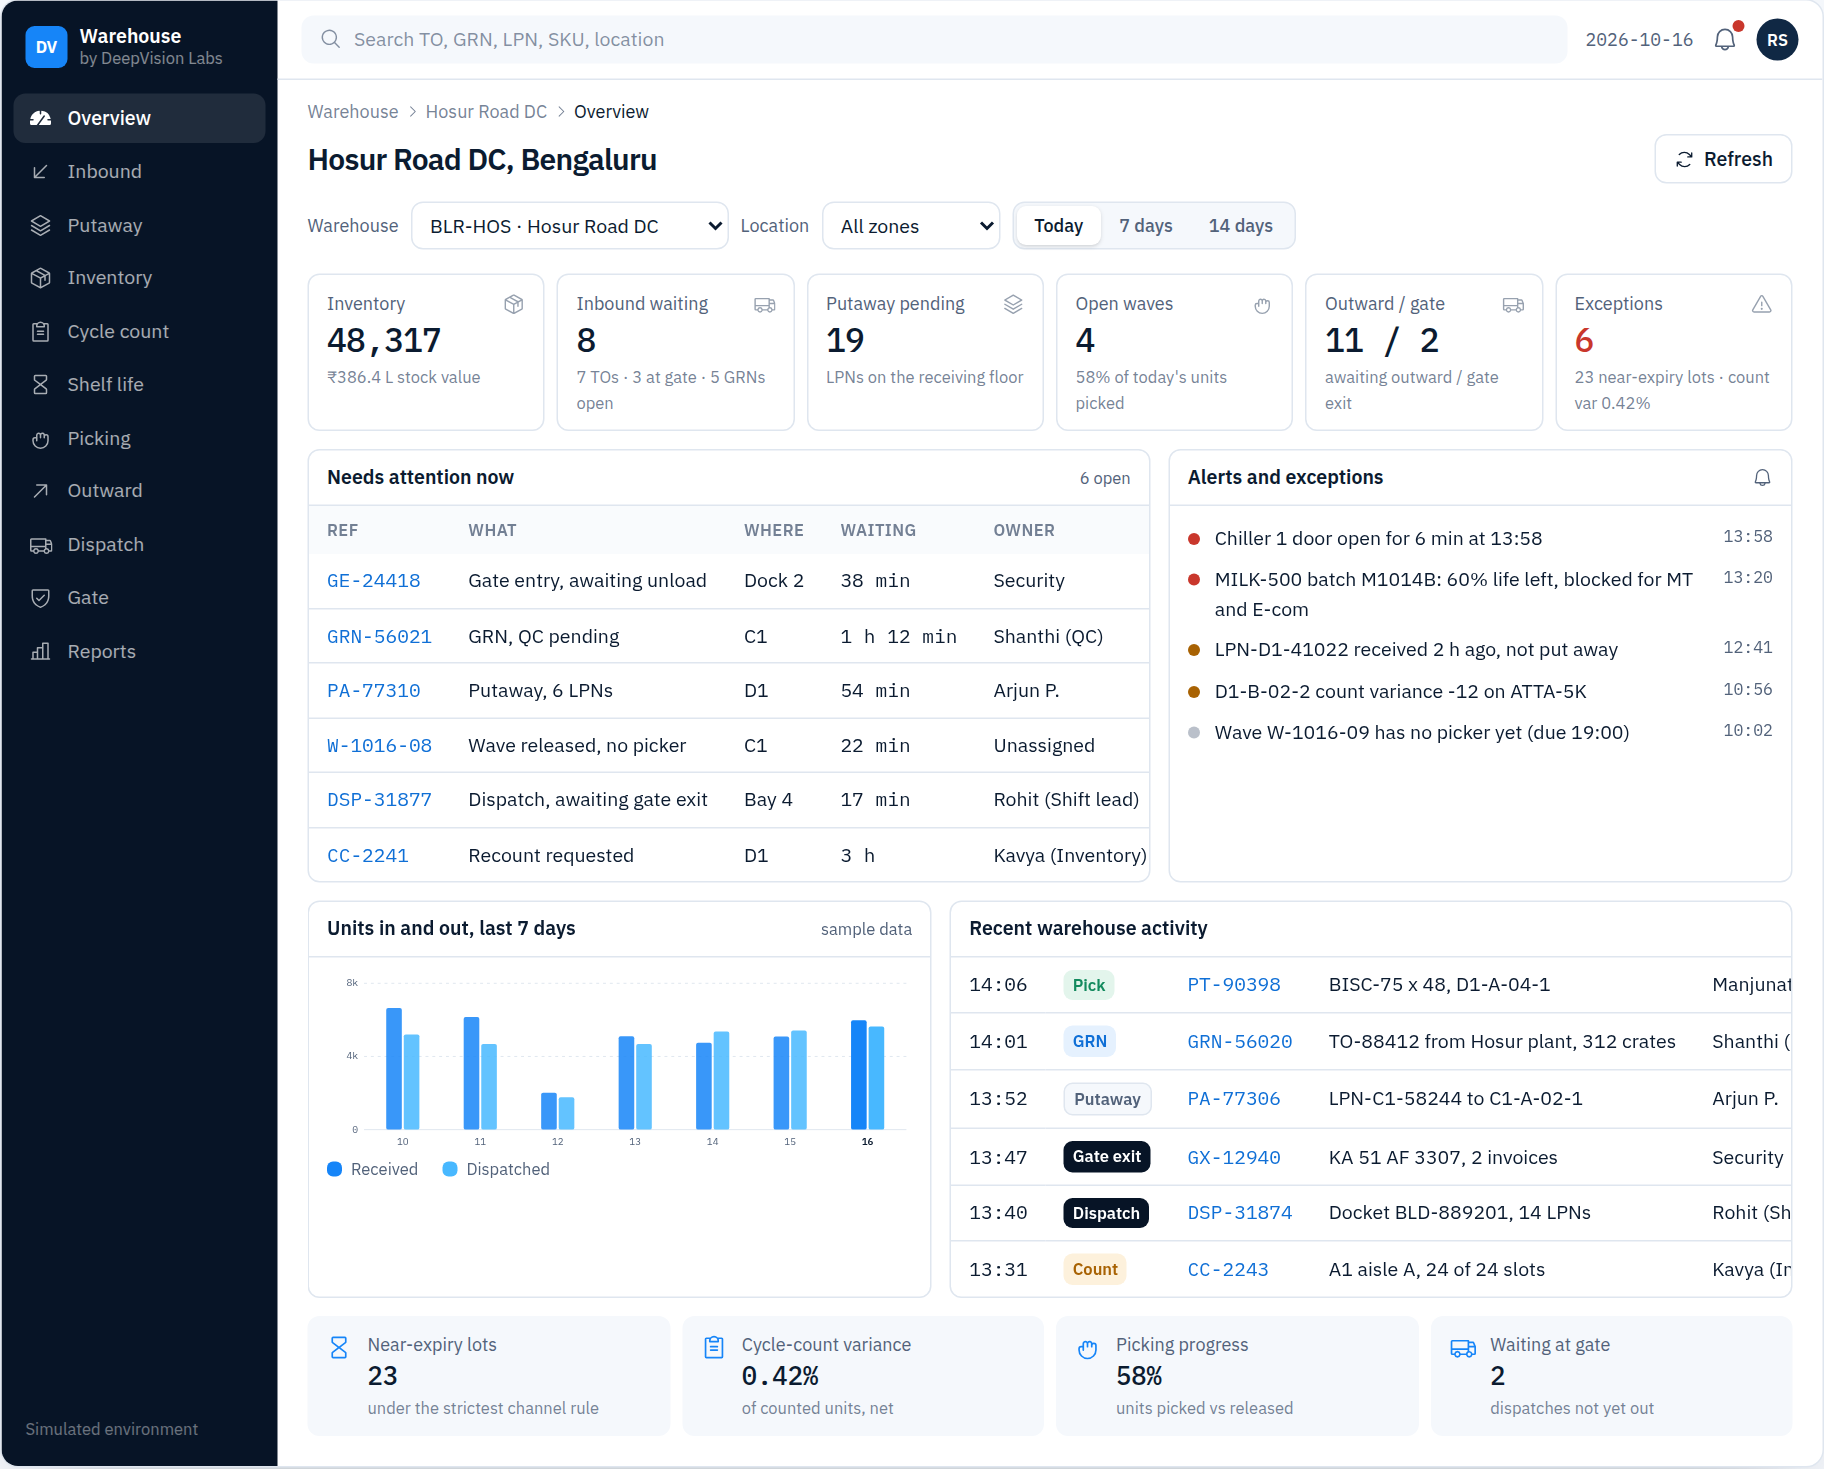Switch the range to 14 days

(1240, 226)
